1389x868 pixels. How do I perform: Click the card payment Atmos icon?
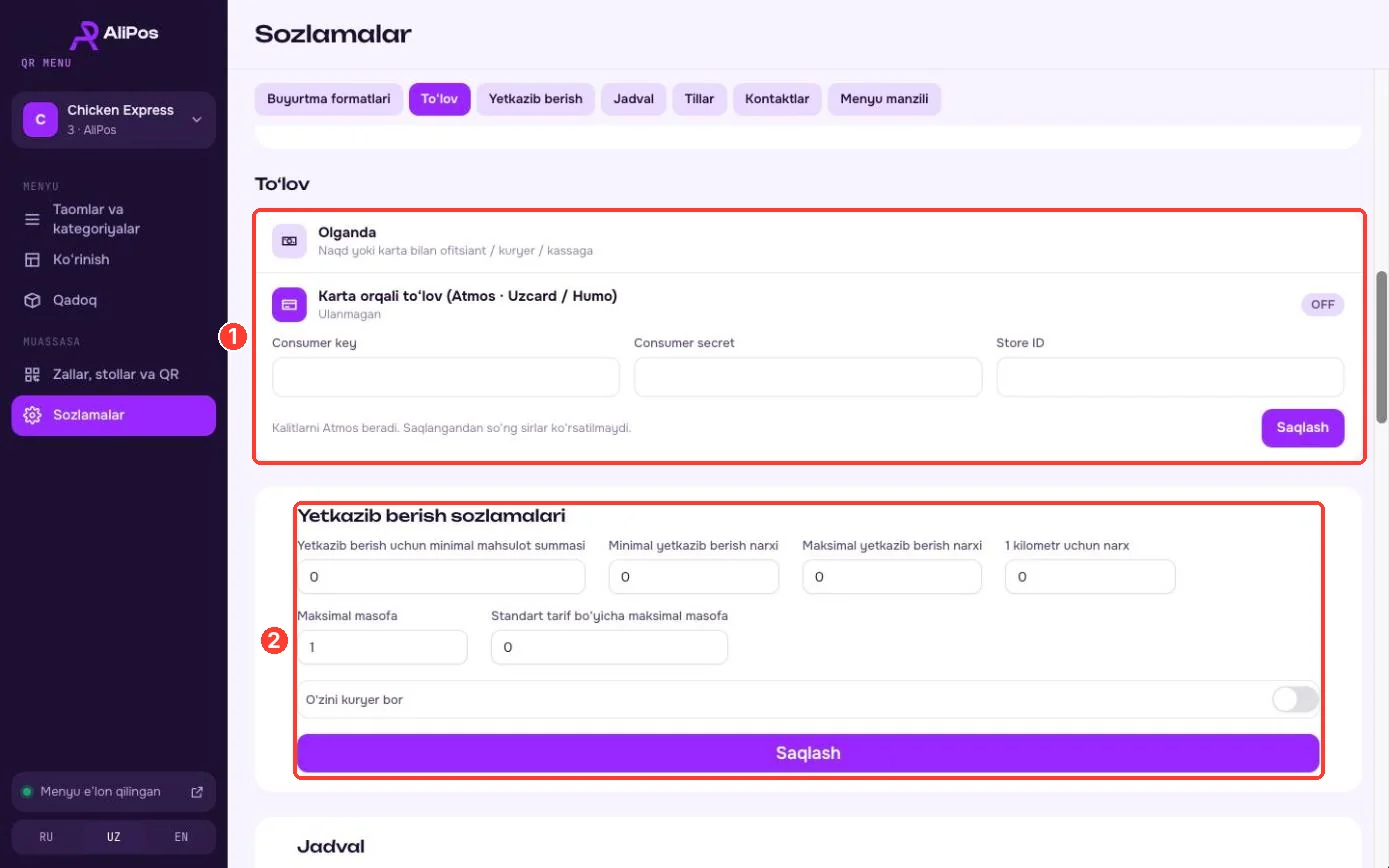[289, 305]
